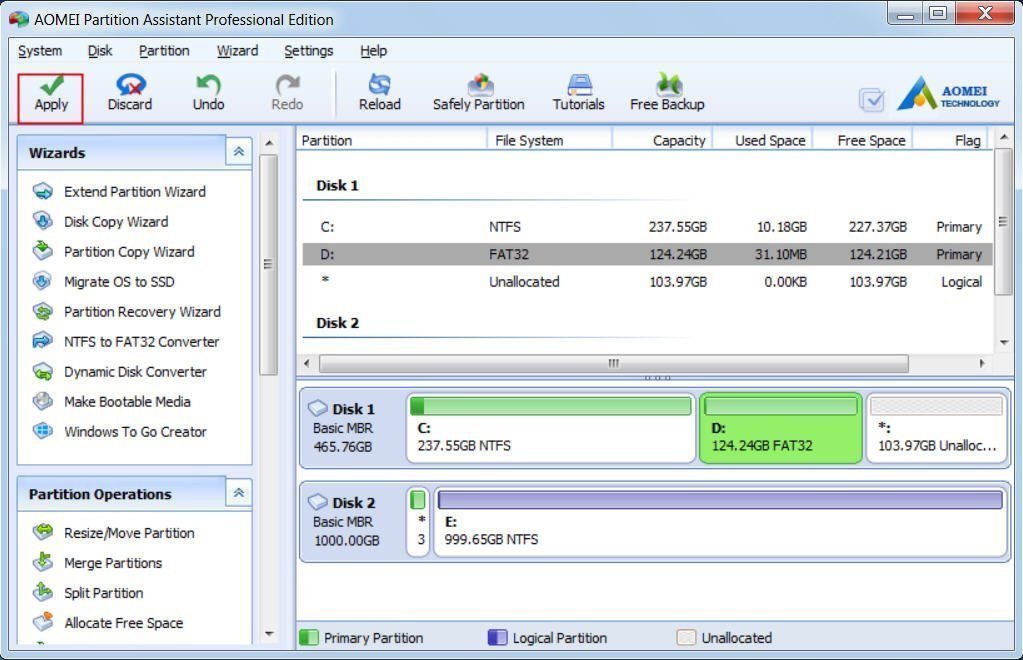Click the checkmark icon beside AOMEI logo
The width and height of the screenshot is (1023, 660).
tap(872, 100)
